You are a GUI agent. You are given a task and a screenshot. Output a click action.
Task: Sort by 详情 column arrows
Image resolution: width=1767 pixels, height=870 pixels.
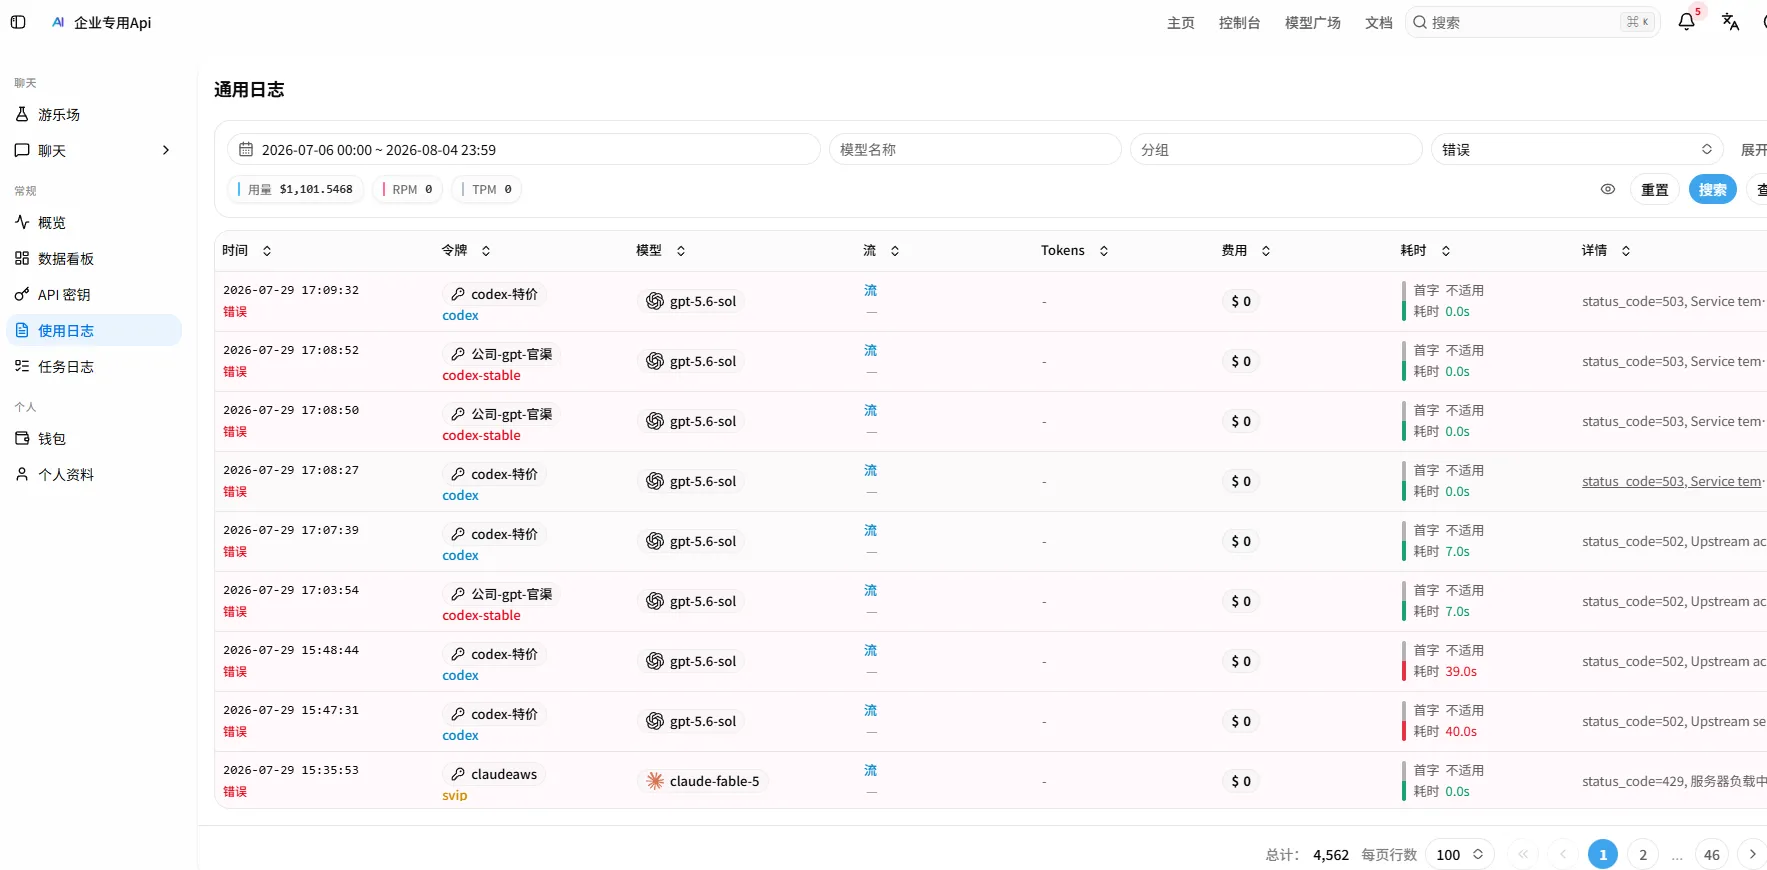(x=1626, y=251)
